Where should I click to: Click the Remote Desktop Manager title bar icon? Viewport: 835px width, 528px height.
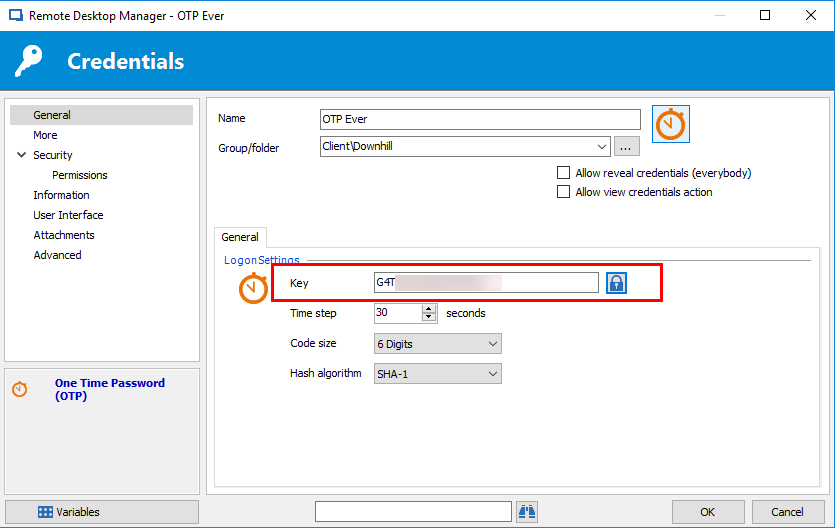point(16,15)
